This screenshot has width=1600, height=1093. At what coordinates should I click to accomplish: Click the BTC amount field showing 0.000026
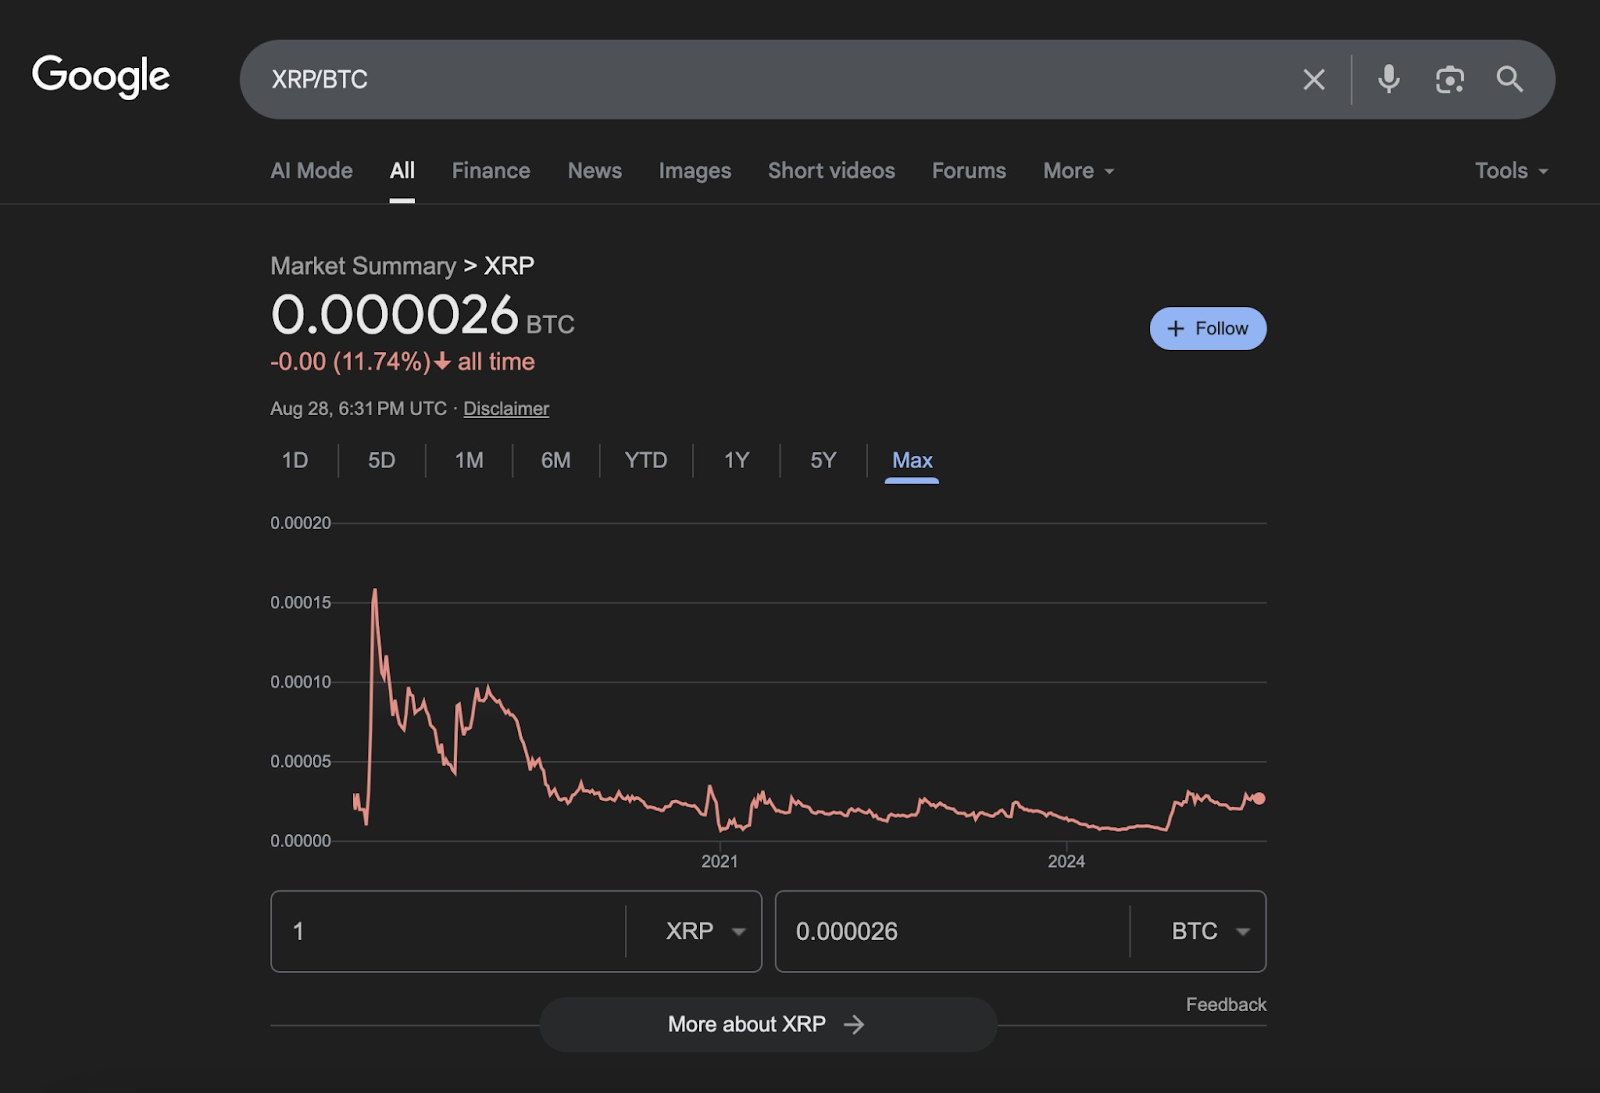(952, 932)
